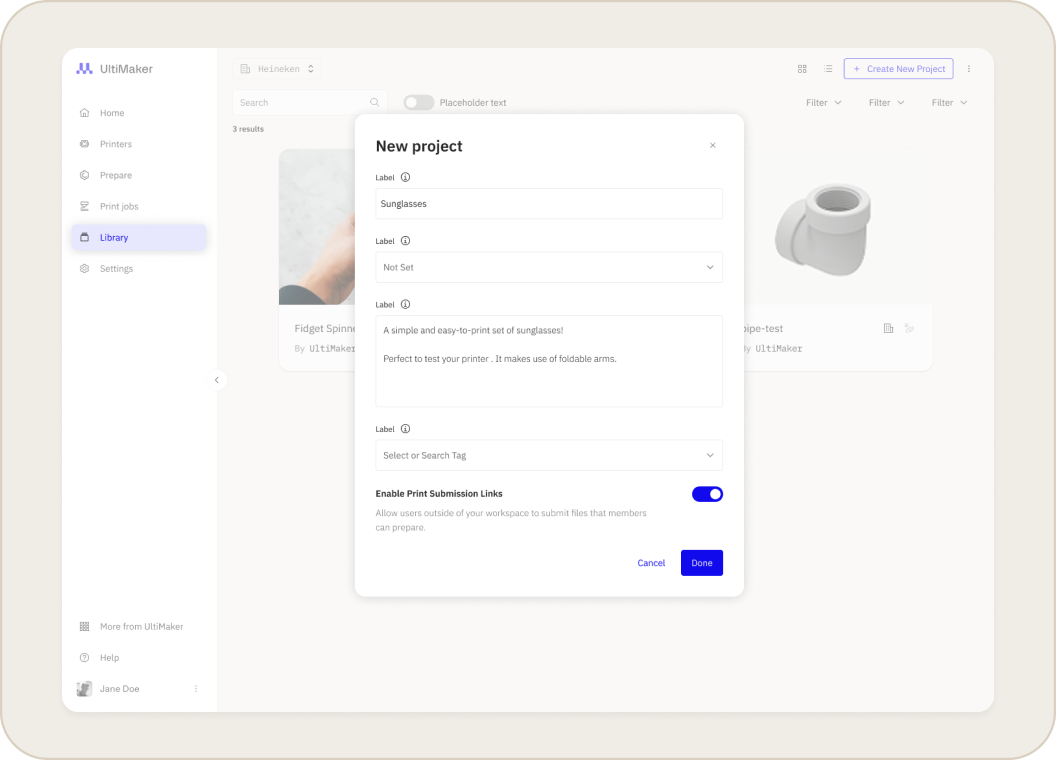Click the project description text area
1056x760 pixels.
click(549, 361)
